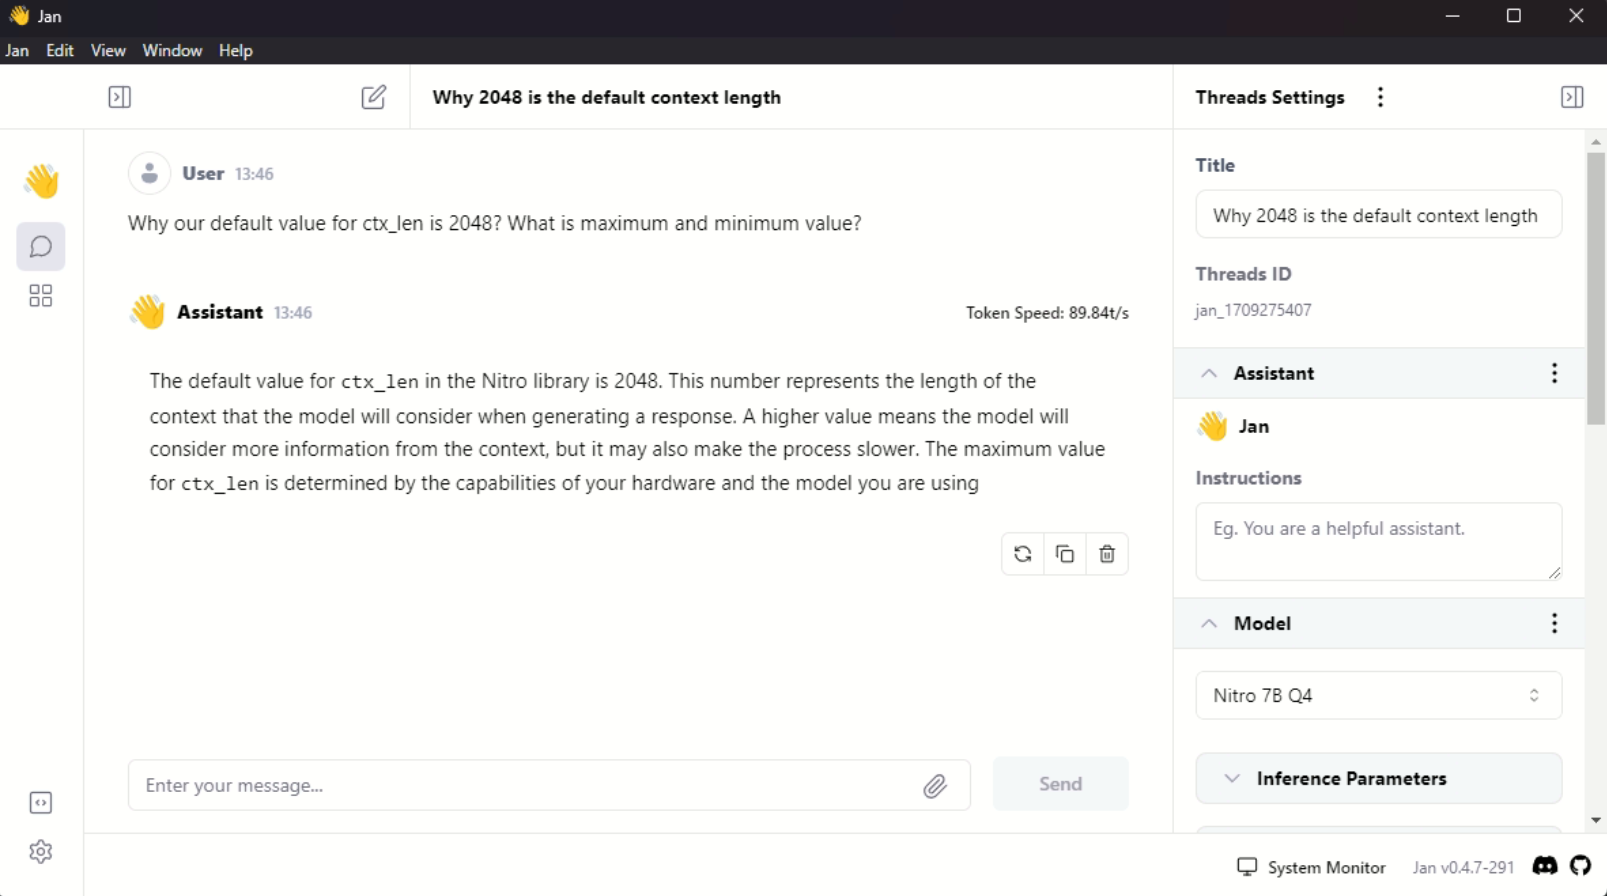Click the Send button
The image size is (1607, 896).
coord(1060,784)
